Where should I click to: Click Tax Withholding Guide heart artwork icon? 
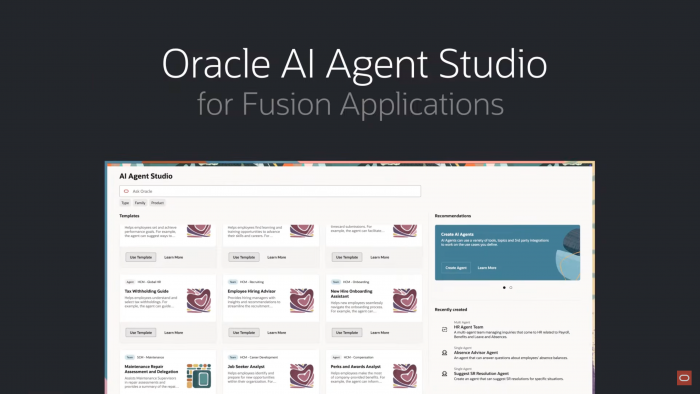199,300
